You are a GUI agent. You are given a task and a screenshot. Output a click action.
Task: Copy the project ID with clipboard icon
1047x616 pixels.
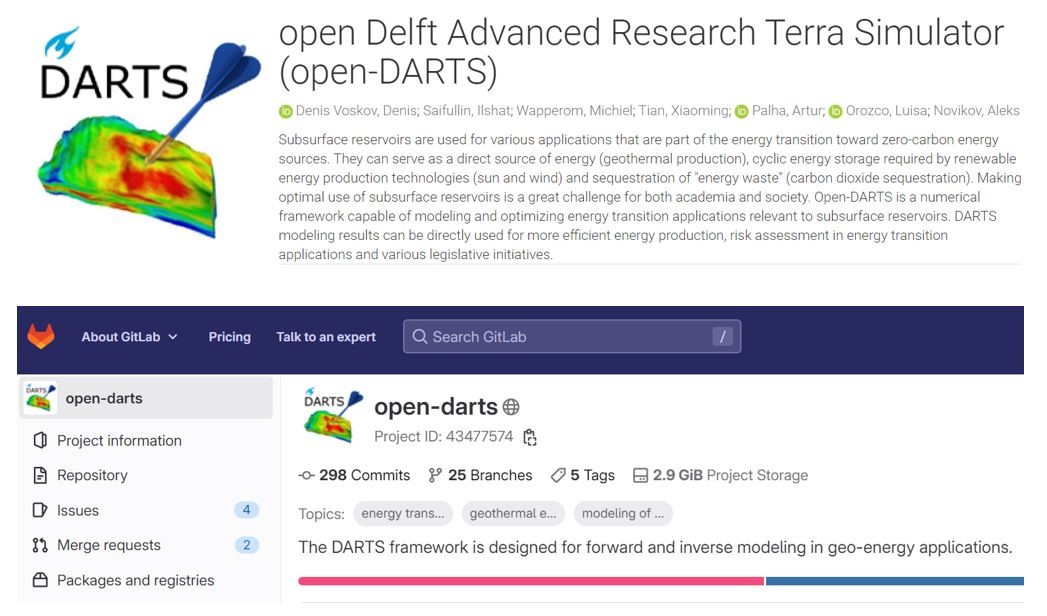[x=530, y=437]
